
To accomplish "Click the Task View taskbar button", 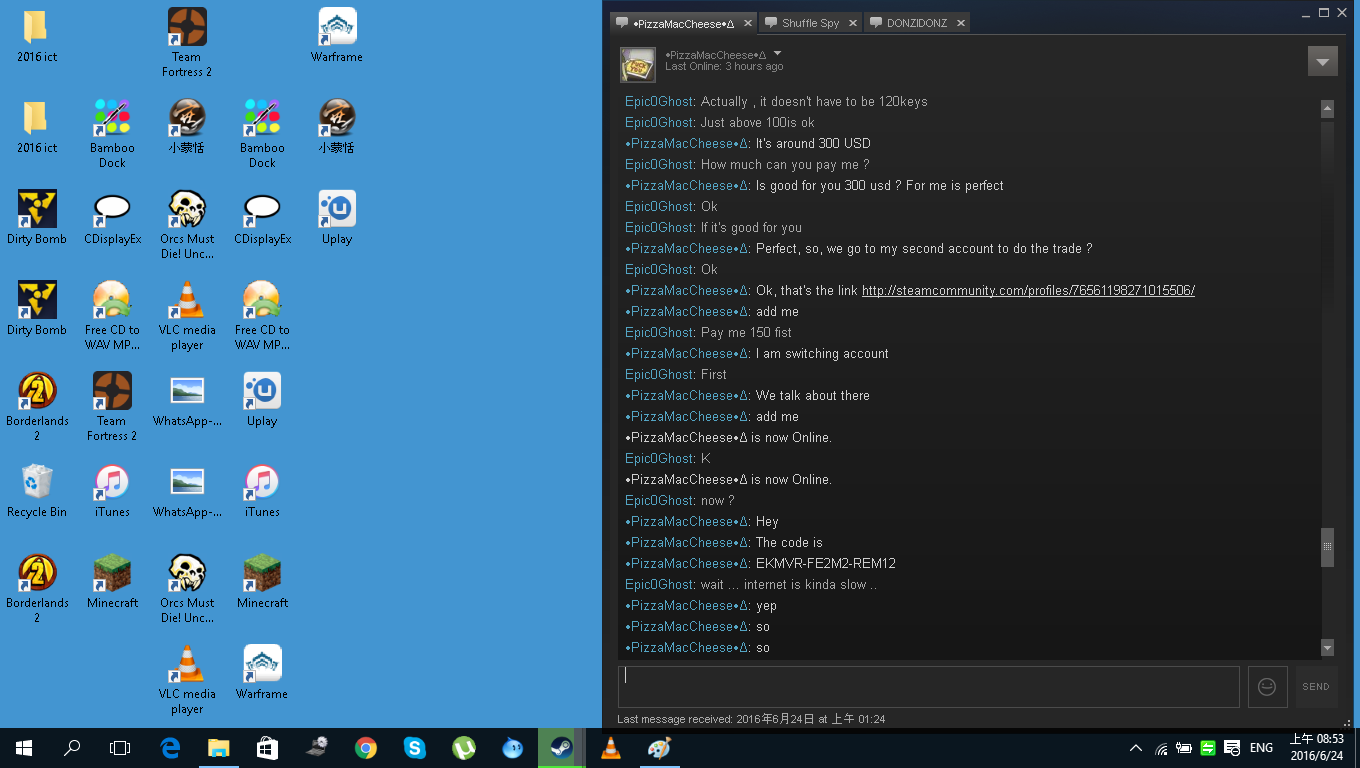I will 120,748.
